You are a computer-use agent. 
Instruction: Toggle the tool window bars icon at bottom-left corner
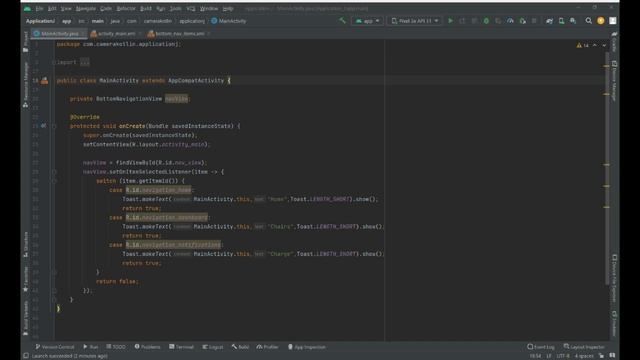26,356
